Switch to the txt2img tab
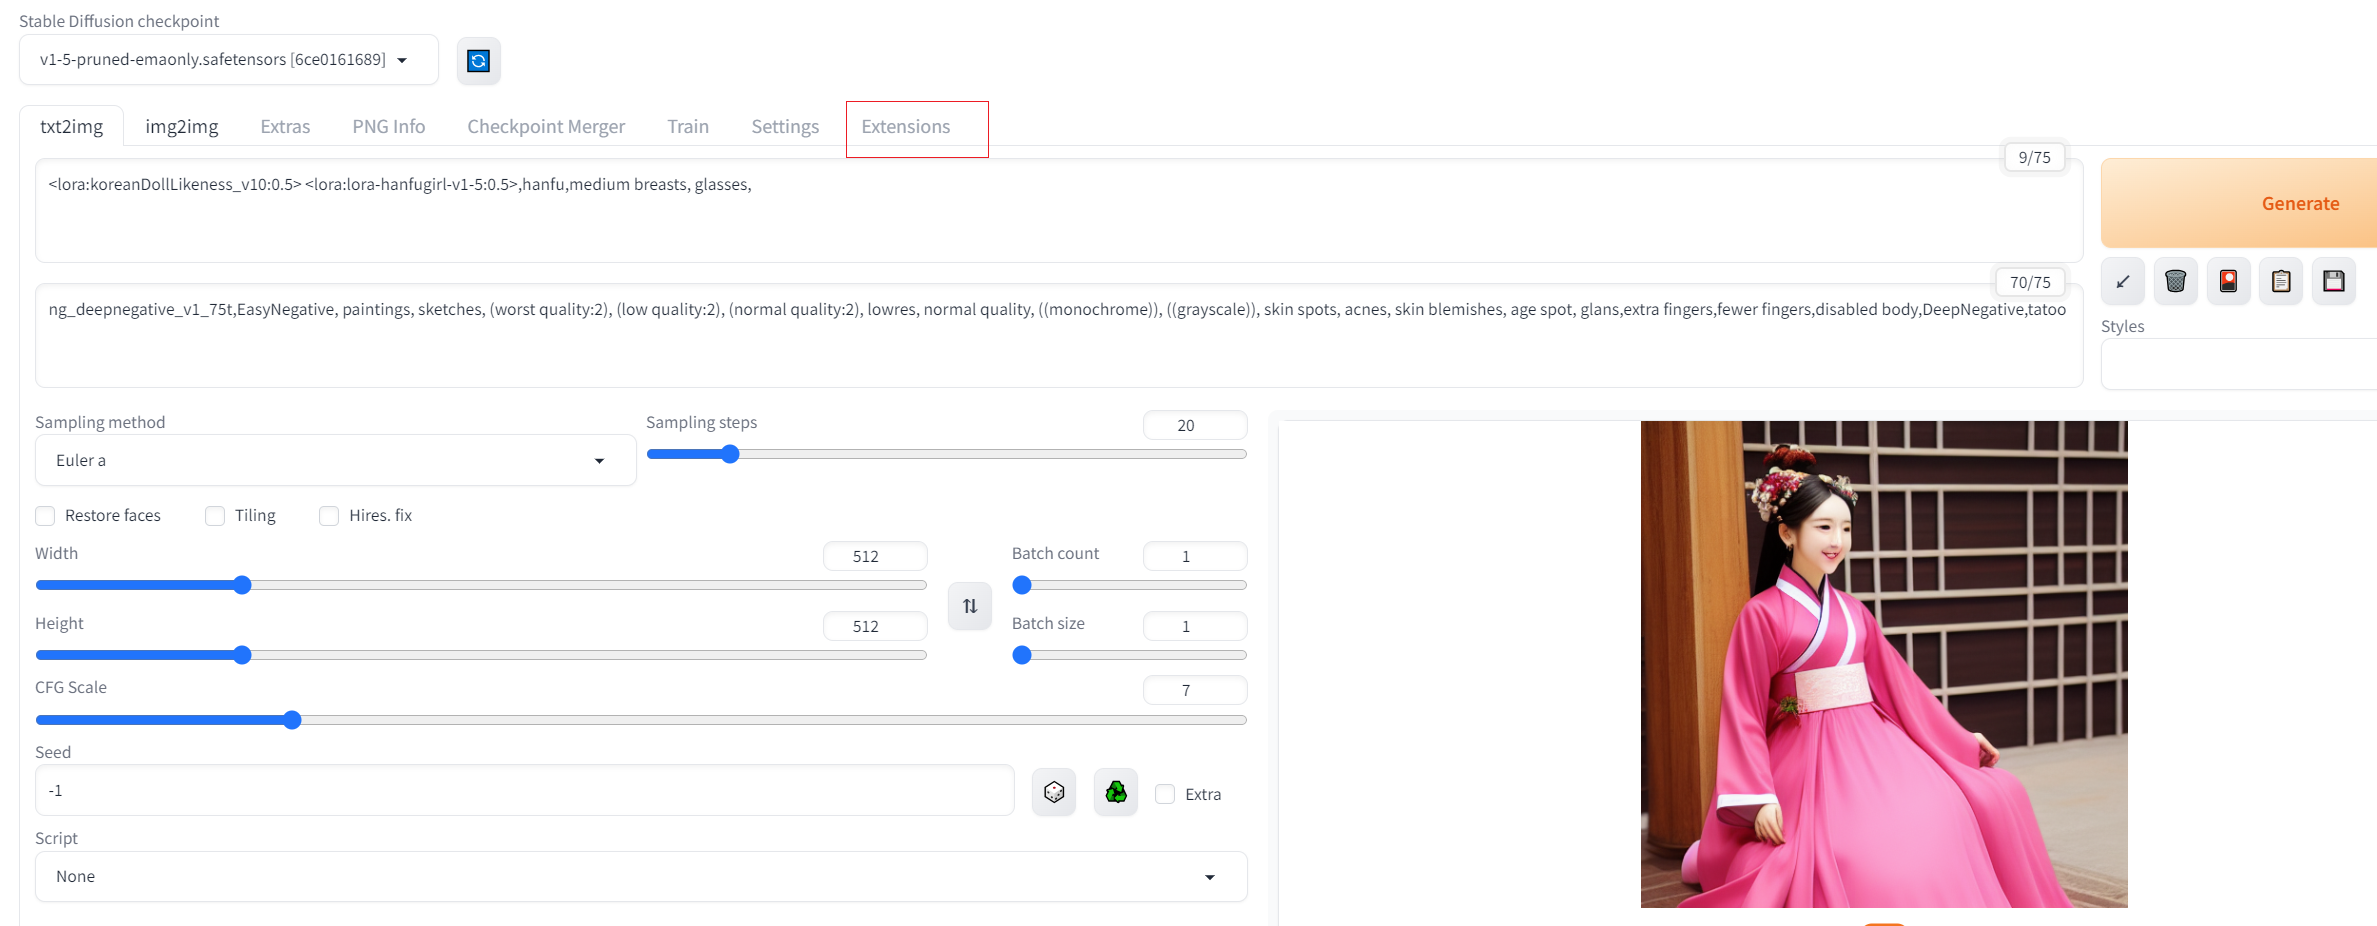The height and width of the screenshot is (926, 2377). [x=72, y=127]
